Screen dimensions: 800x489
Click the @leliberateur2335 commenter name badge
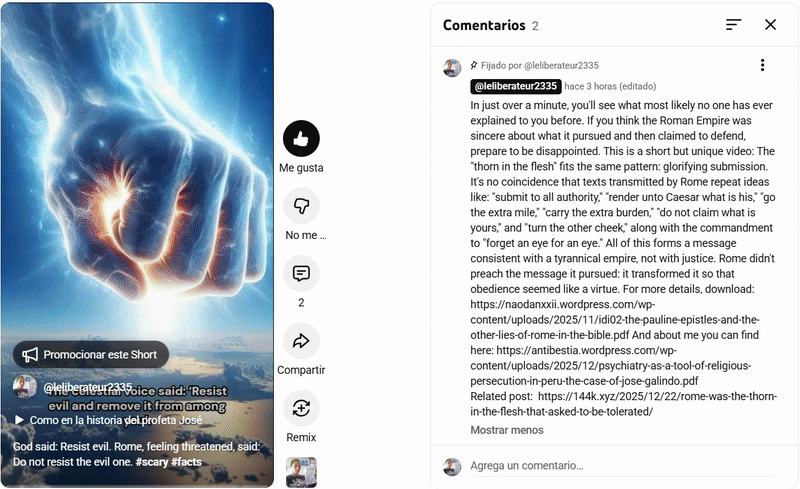click(x=515, y=86)
